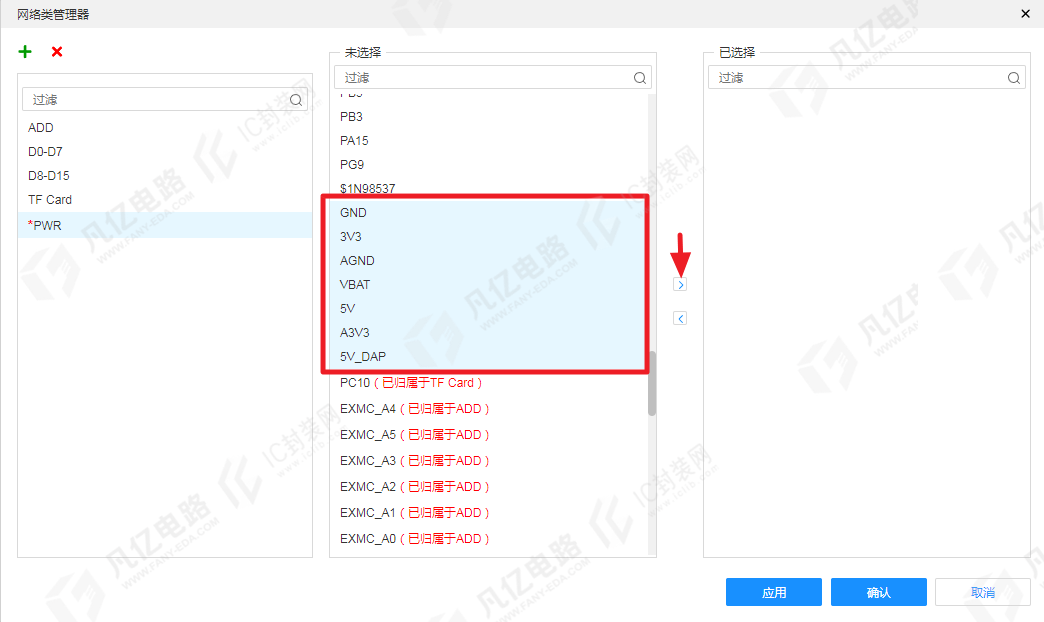Select the GND net
Viewport: 1044px width, 622px height.
(x=489, y=213)
